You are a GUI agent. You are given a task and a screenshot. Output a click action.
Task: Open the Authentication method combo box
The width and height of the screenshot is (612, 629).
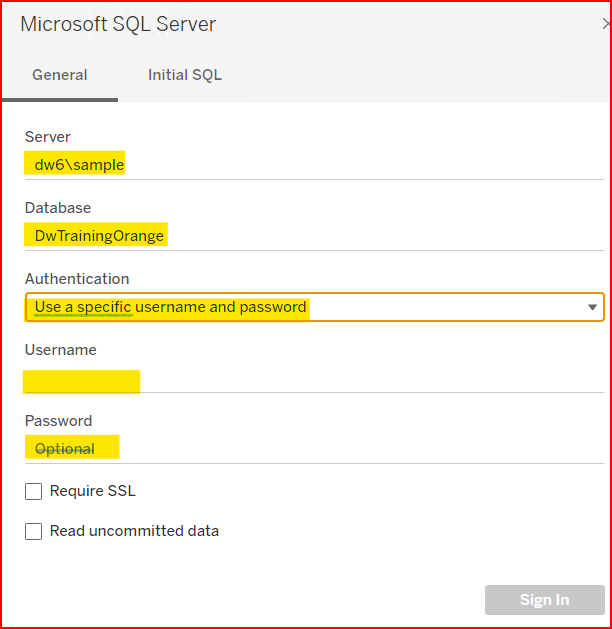300,307
